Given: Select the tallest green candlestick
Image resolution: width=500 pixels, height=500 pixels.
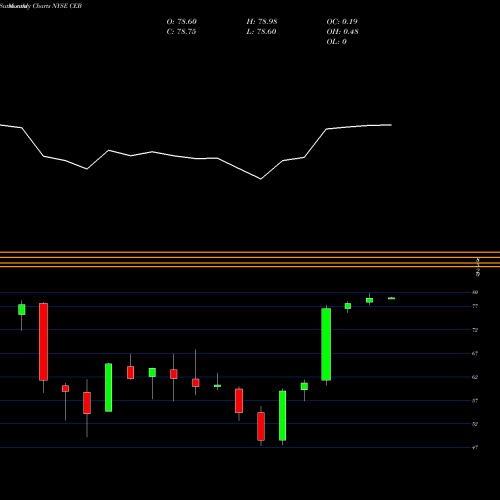Looking at the screenshot, I should (326, 344).
